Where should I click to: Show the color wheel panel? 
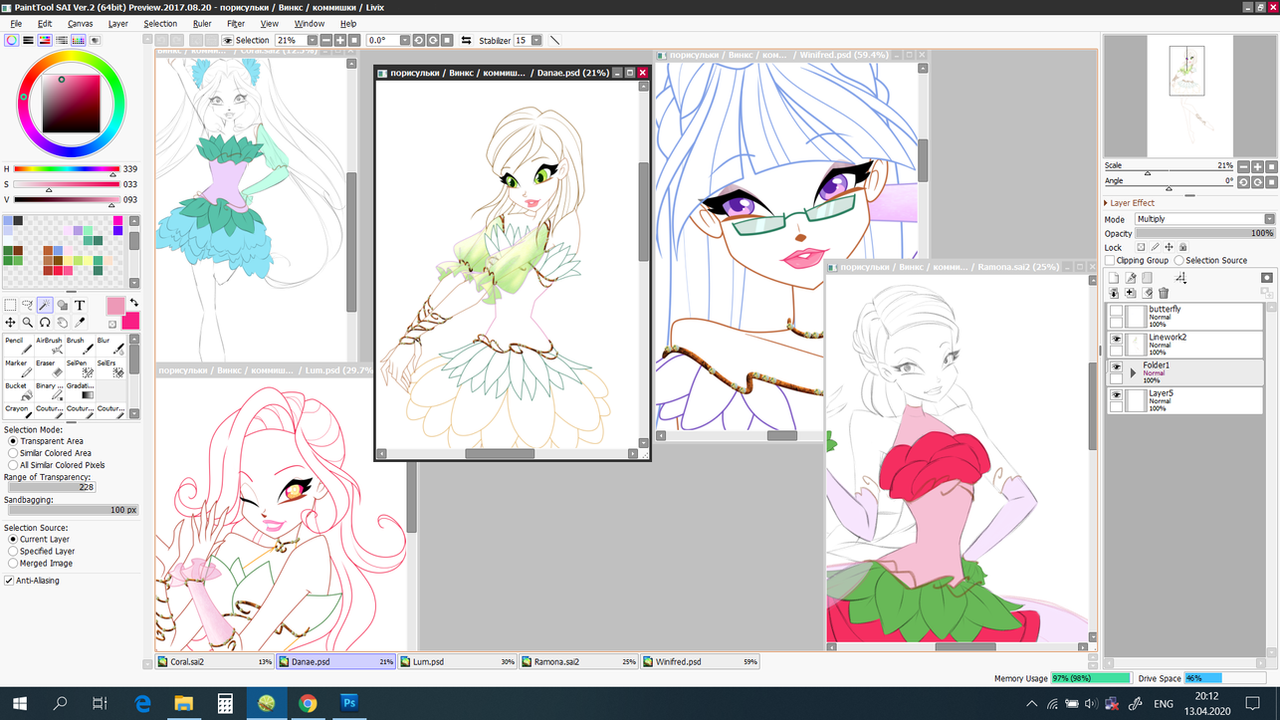pos(11,40)
